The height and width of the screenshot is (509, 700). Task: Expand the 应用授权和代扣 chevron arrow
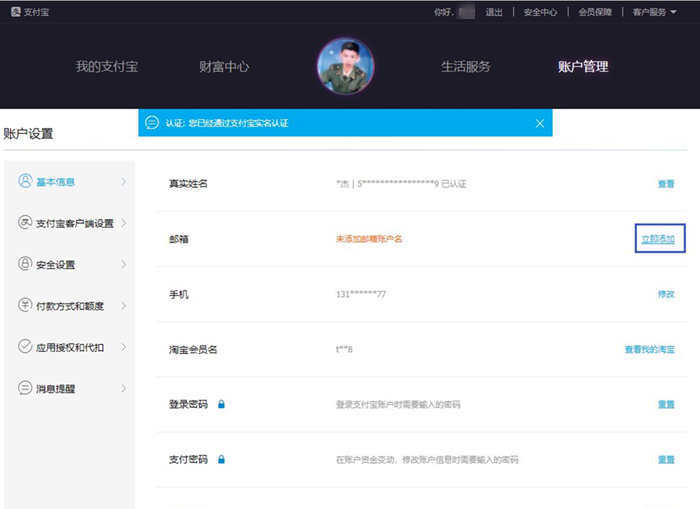(x=124, y=347)
